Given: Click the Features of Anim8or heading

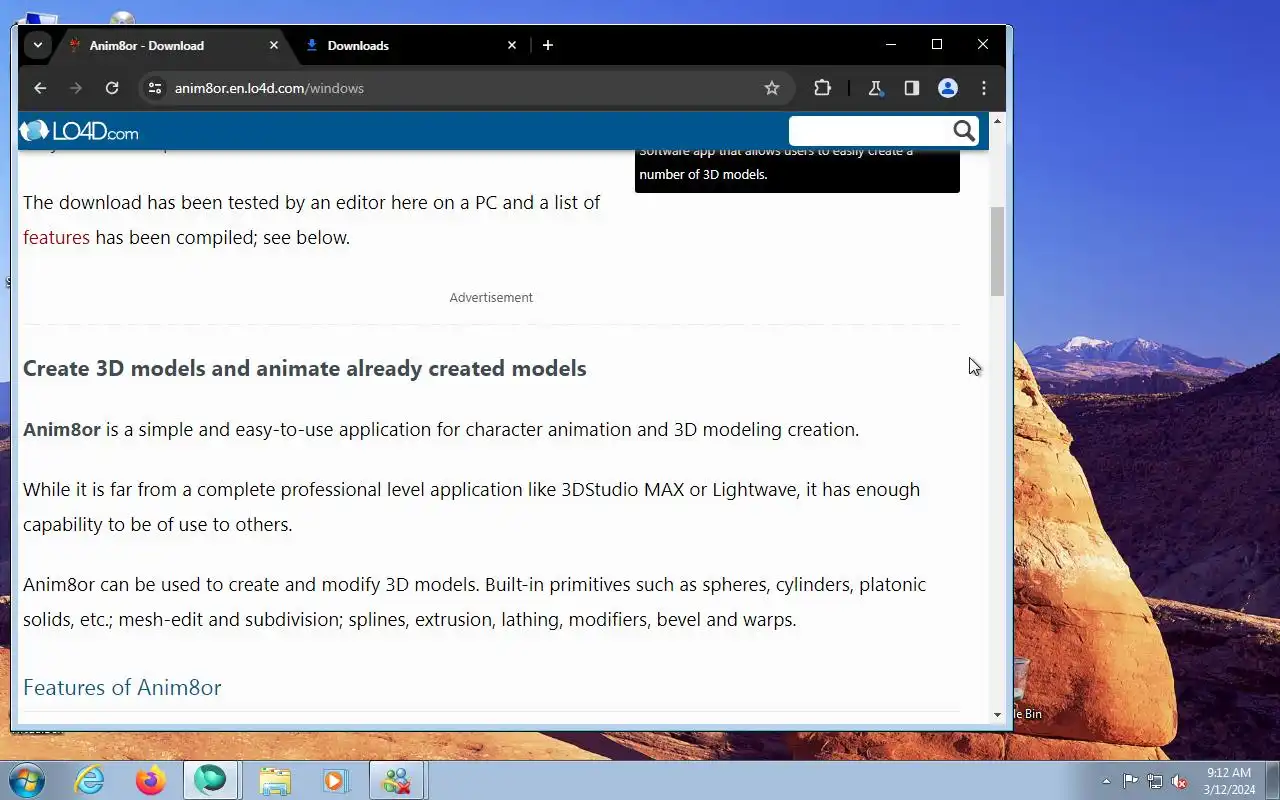Looking at the screenshot, I should point(122,687).
